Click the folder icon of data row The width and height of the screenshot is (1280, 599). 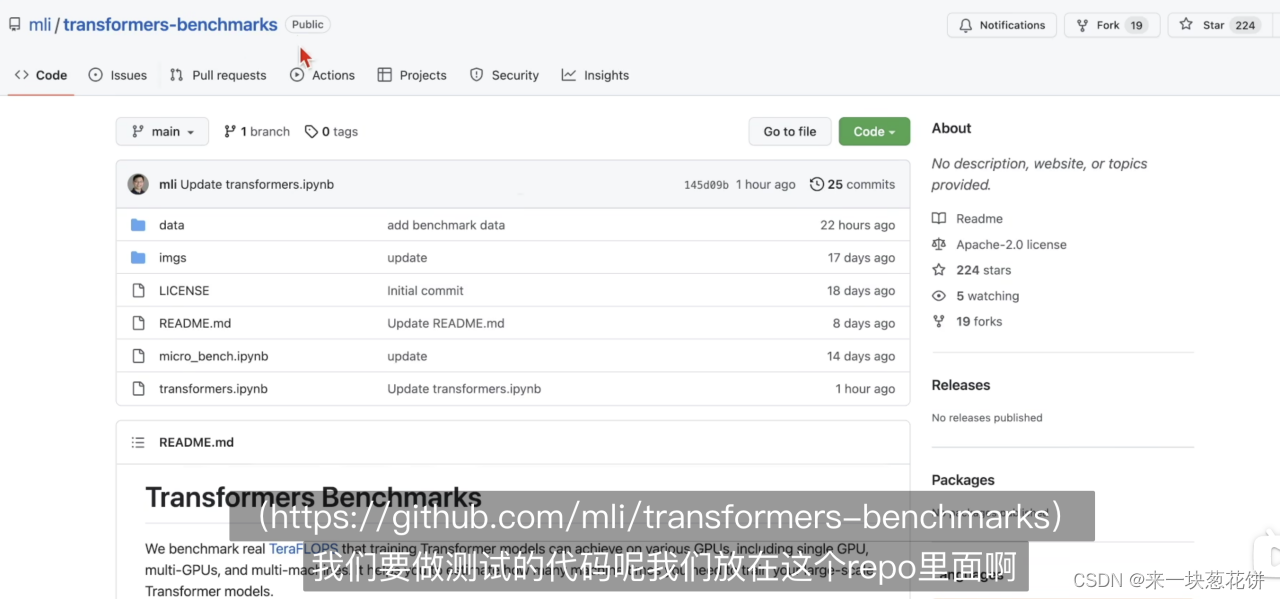point(138,225)
